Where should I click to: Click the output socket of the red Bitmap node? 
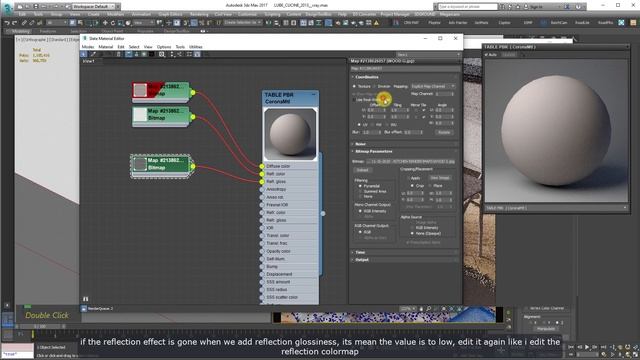coord(193,93)
